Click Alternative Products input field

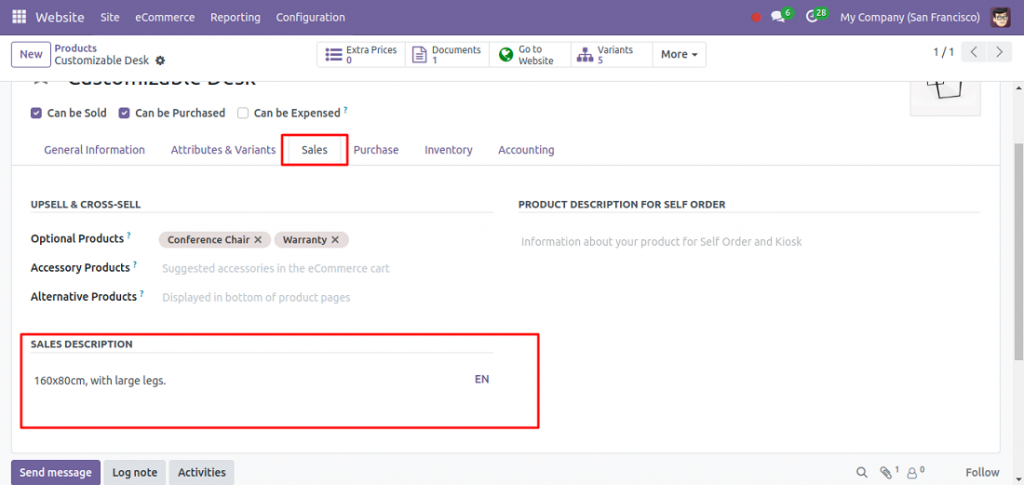pyautogui.click(x=326, y=298)
